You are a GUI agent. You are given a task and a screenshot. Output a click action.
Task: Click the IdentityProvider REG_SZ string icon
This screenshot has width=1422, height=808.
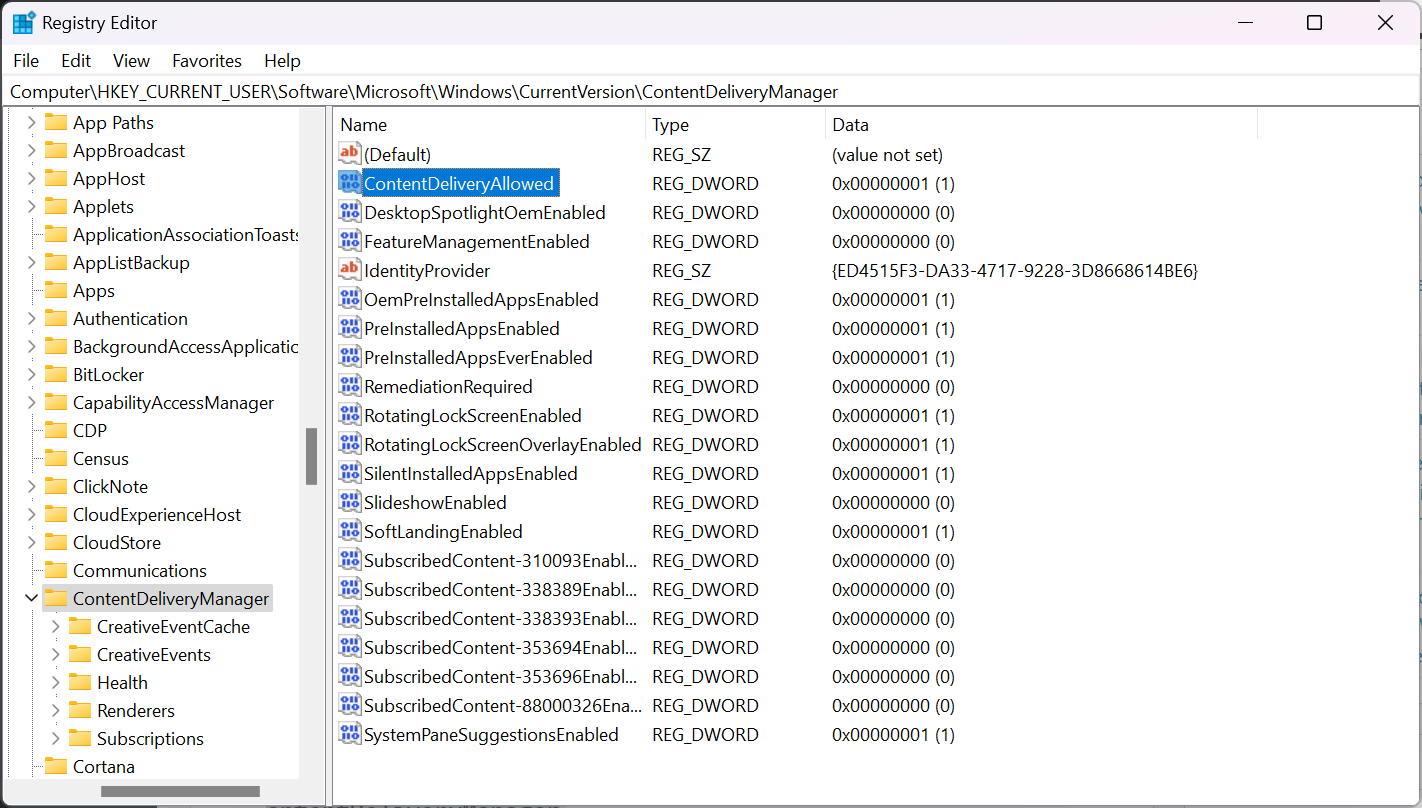(x=350, y=270)
